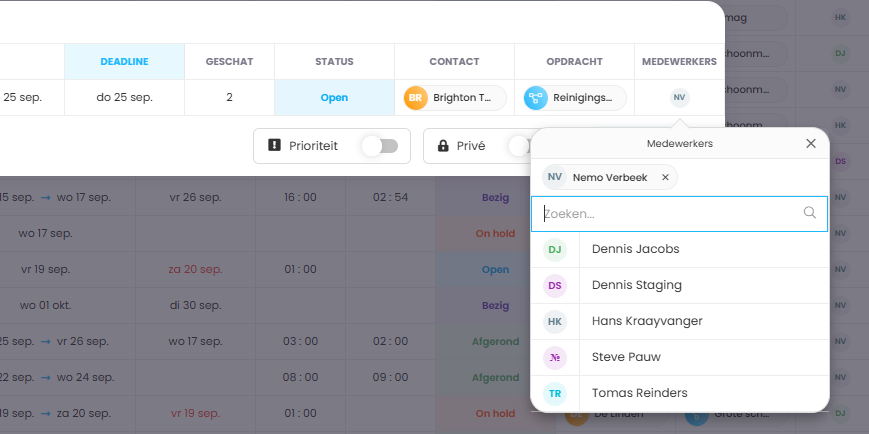Toggle the Prioriteit switch
869x434 pixels.
(380, 146)
